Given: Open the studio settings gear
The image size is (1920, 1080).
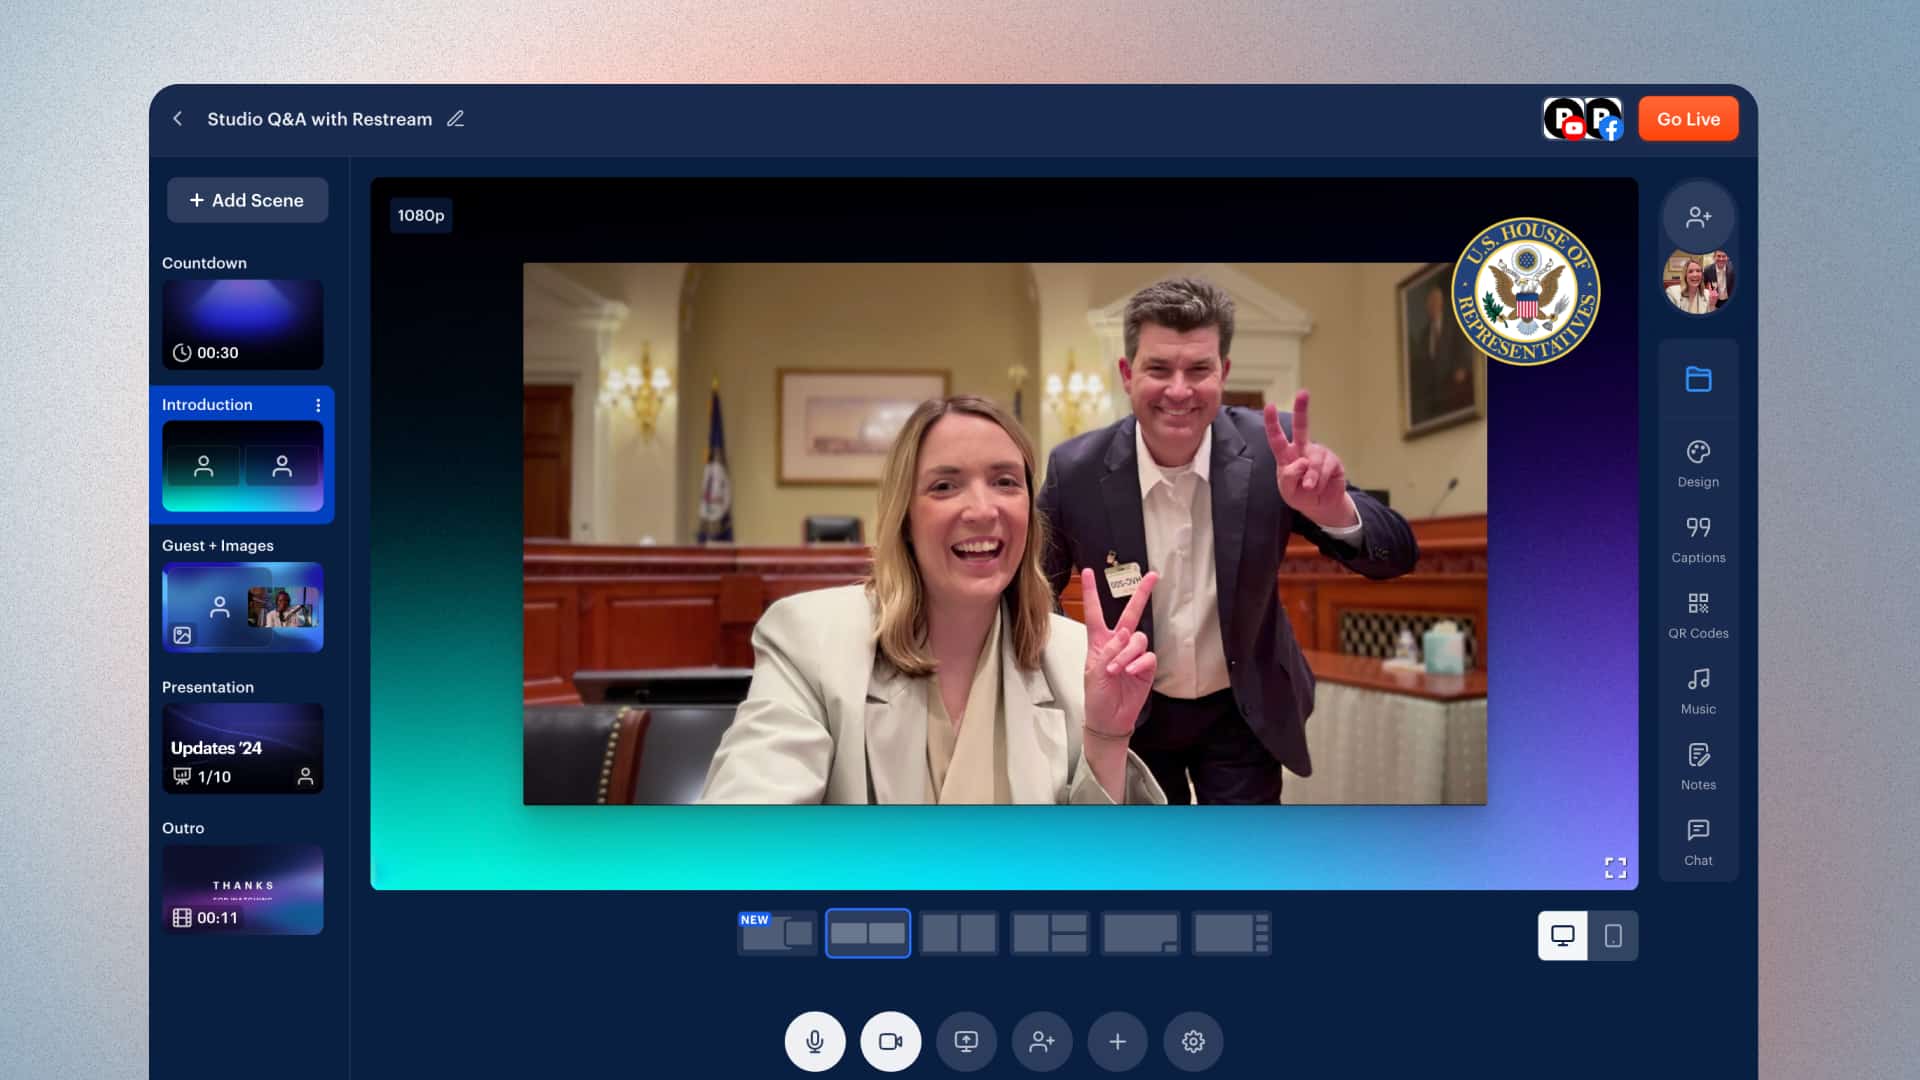Looking at the screenshot, I should click(x=1194, y=1041).
